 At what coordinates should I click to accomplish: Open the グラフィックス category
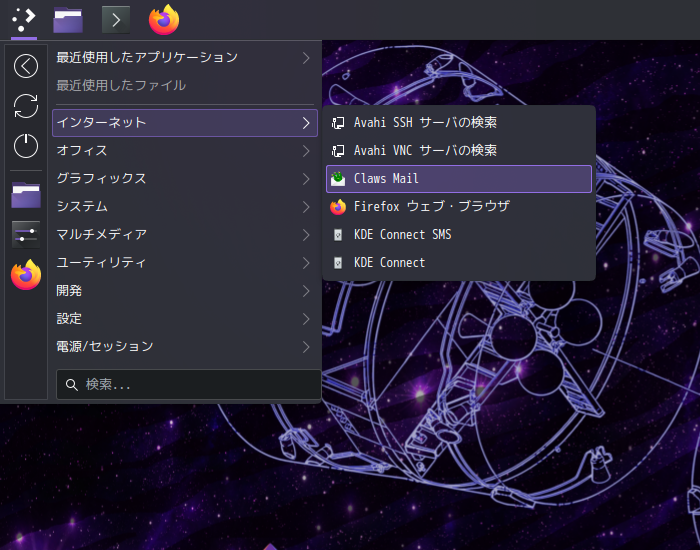184,179
